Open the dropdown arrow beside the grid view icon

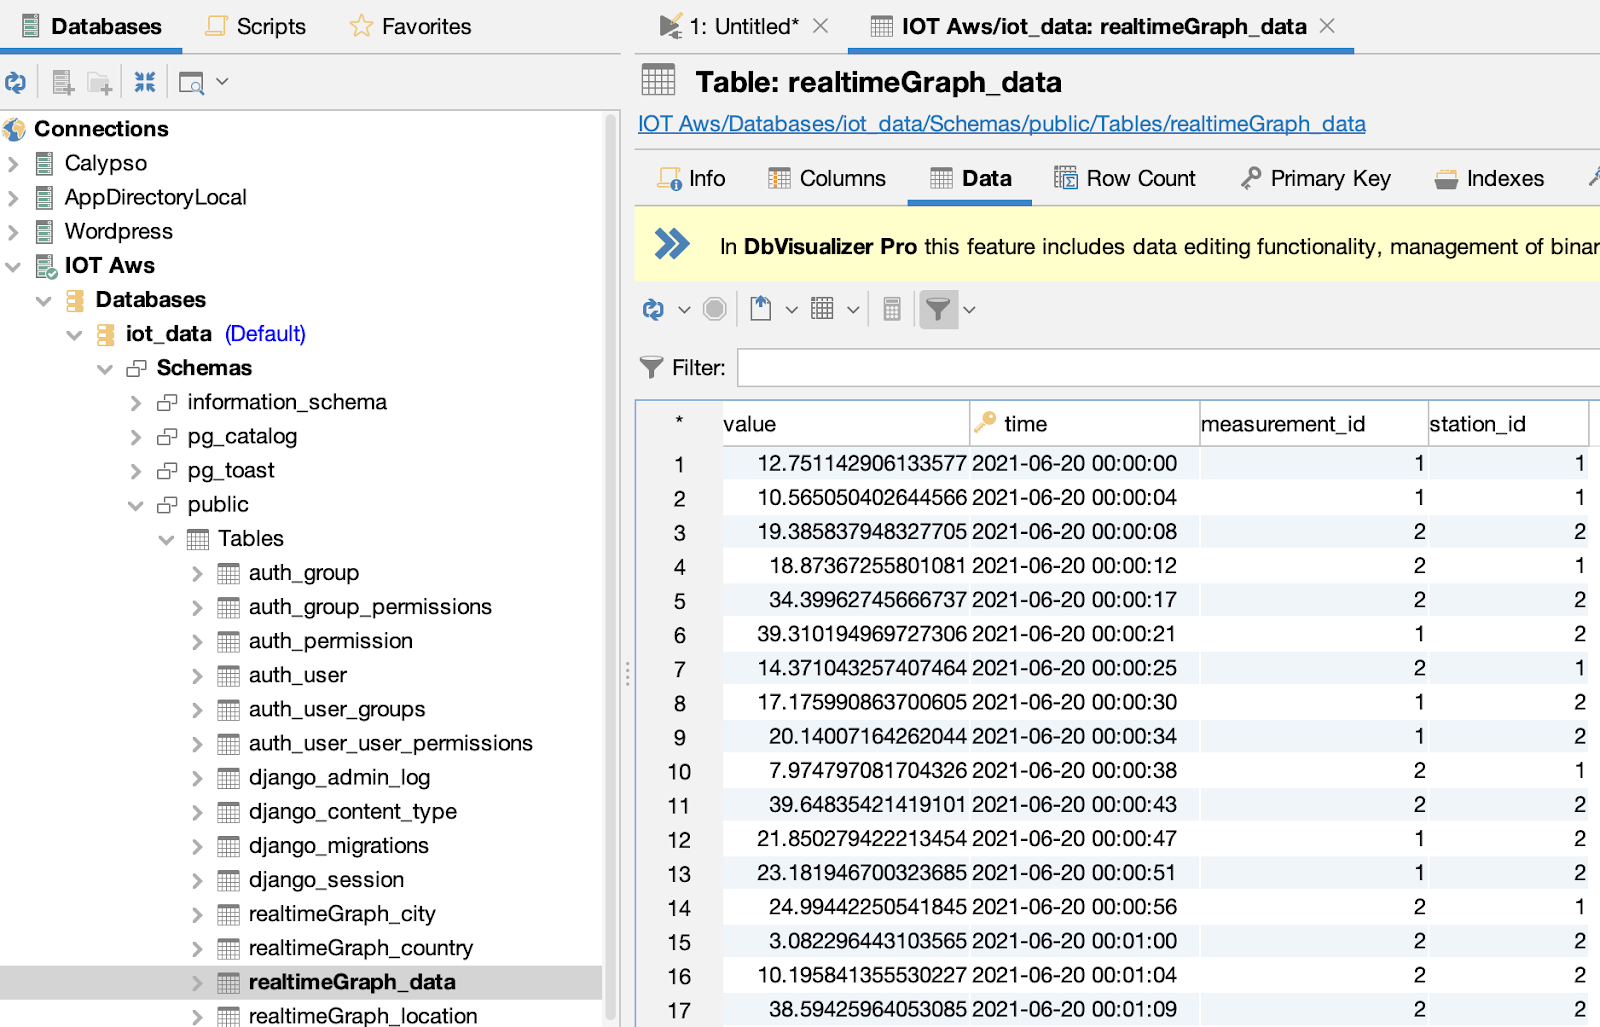[x=853, y=310]
